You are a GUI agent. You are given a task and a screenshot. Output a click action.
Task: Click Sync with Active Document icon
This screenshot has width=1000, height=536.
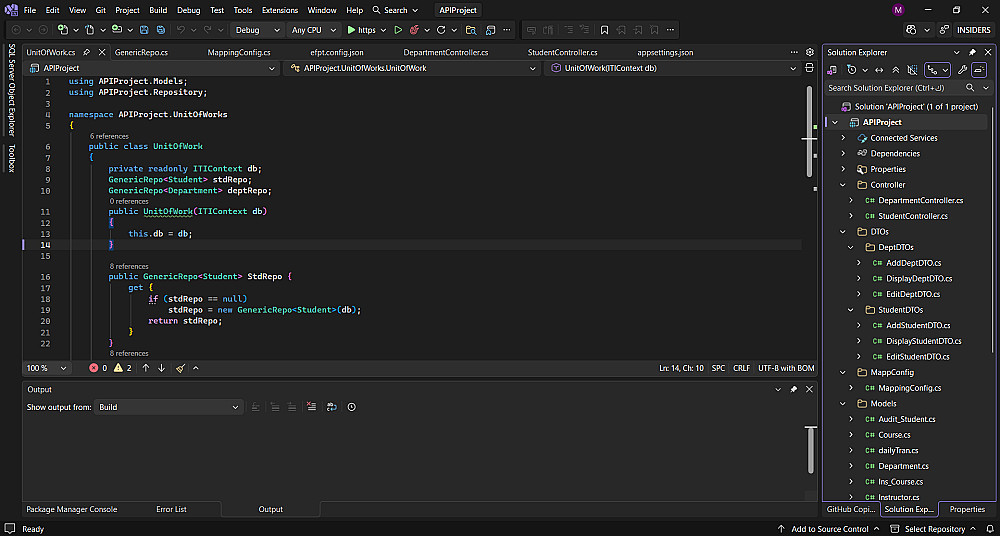[879, 70]
